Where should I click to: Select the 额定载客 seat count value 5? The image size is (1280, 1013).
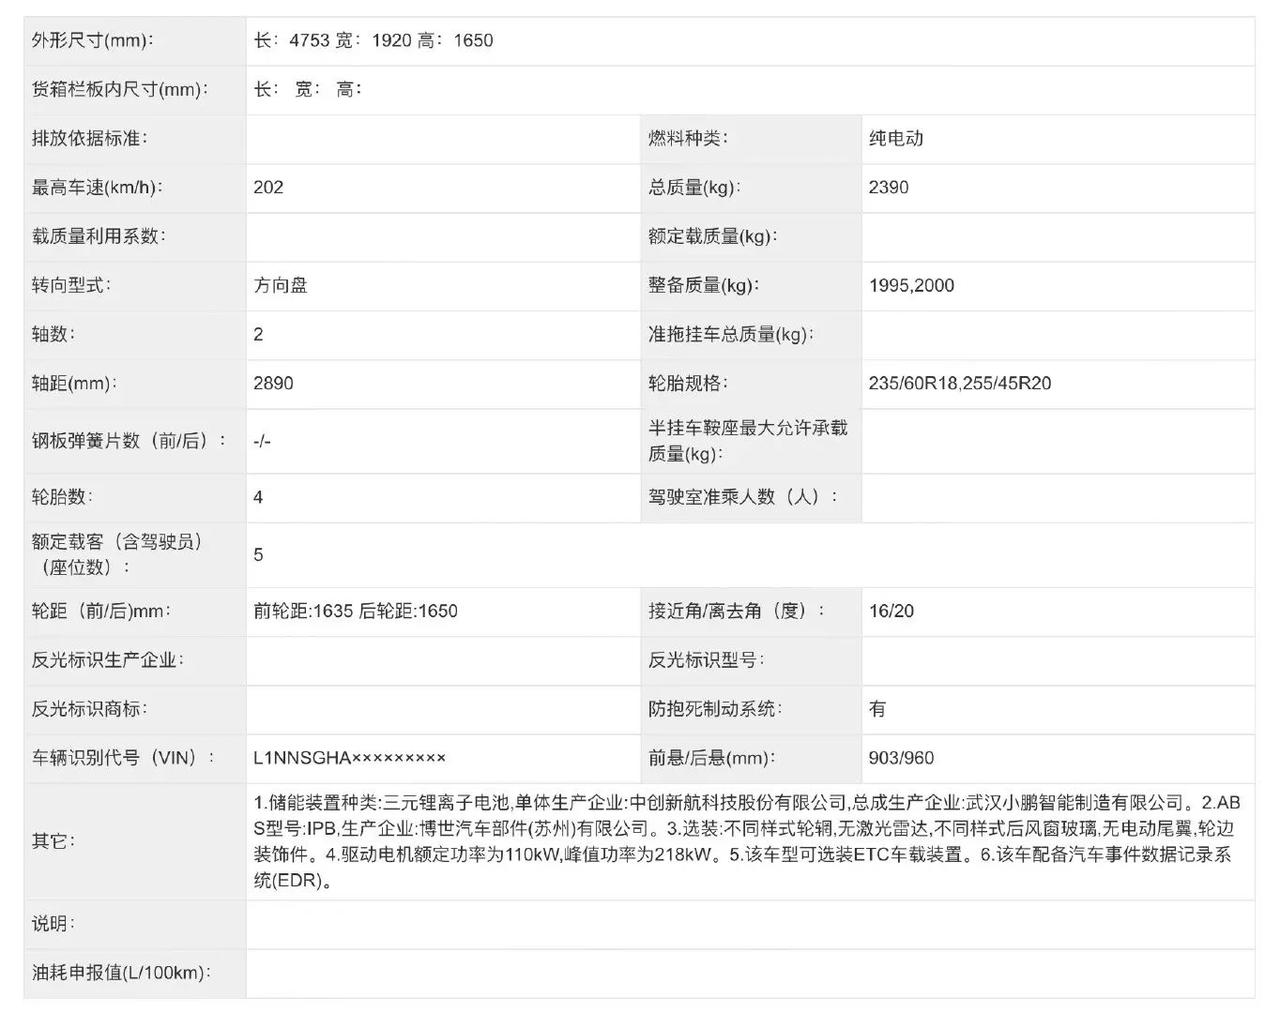tap(259, 555)
